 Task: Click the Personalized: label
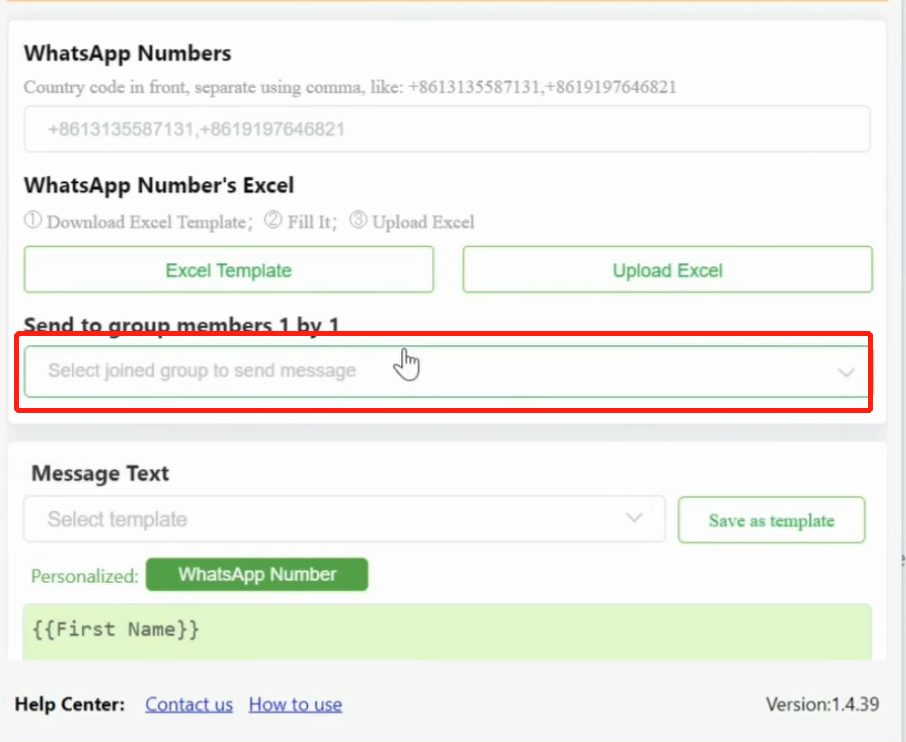tap(84, 576)
